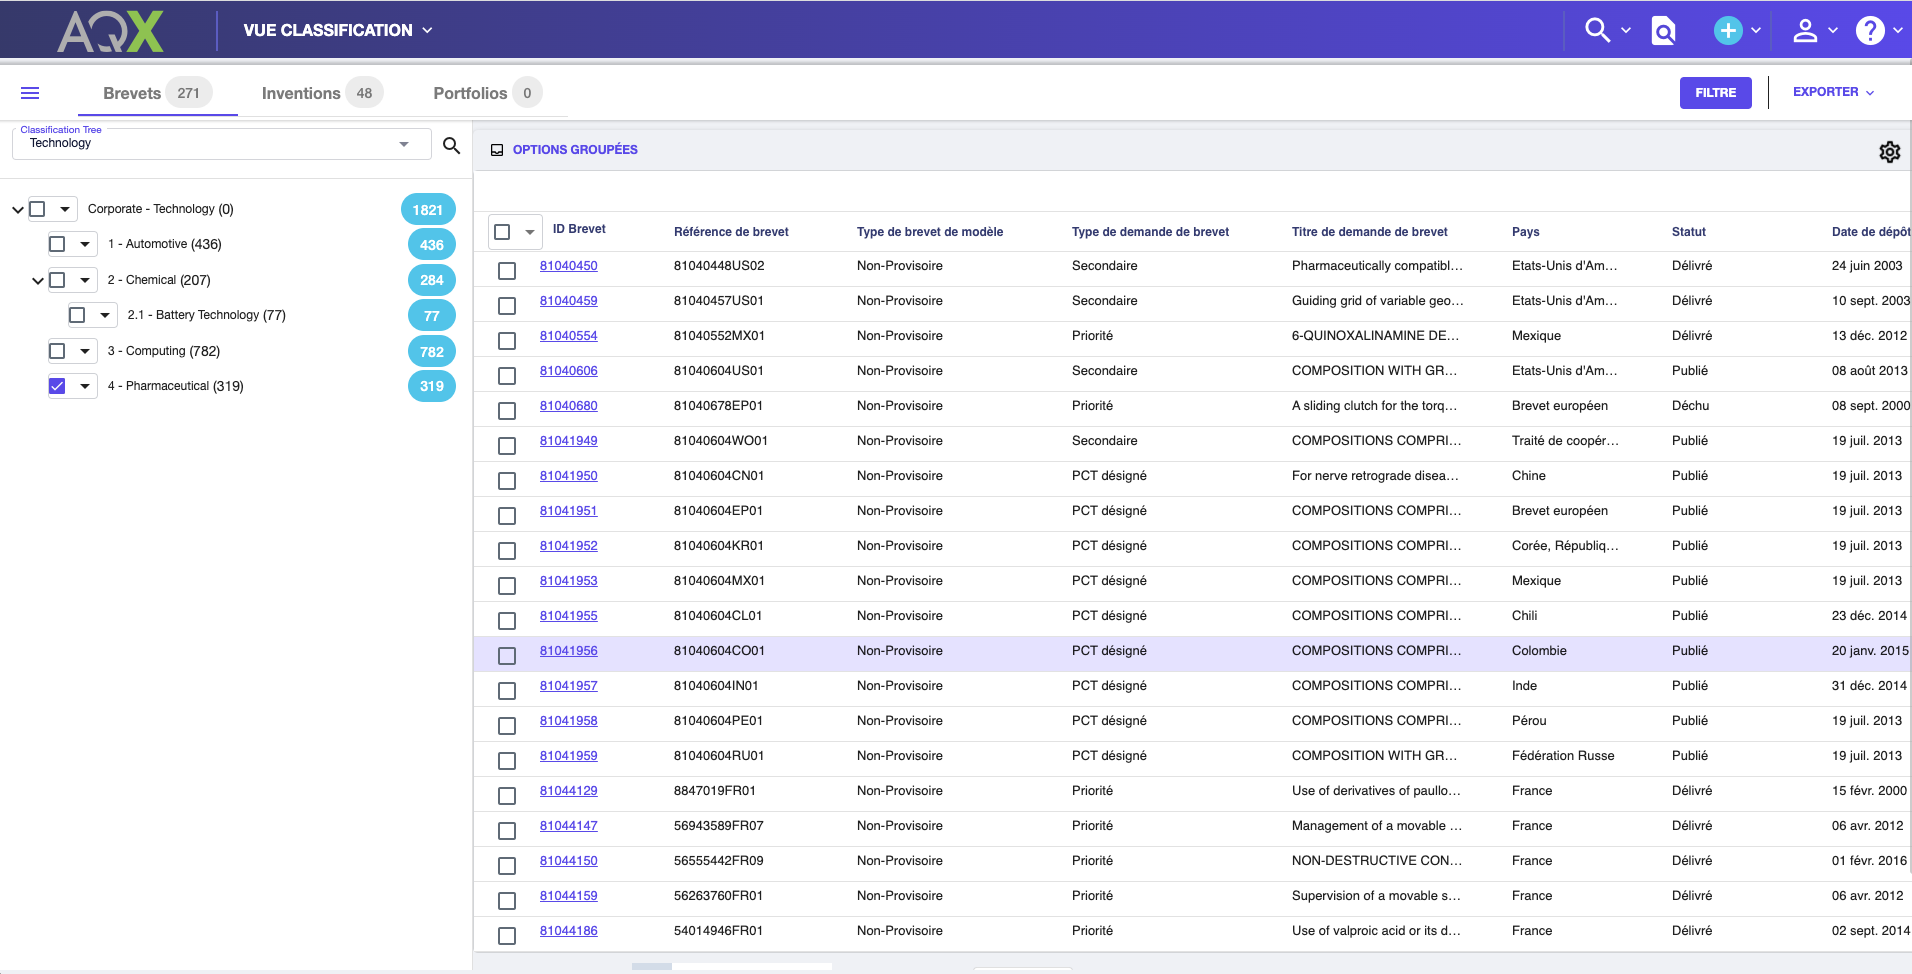Select row checkbox for brevet 81040680

pos(507,411)
